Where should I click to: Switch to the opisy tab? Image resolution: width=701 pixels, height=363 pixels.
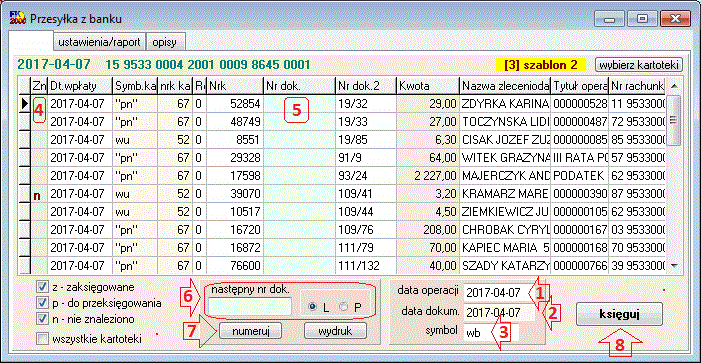(165, 42)
